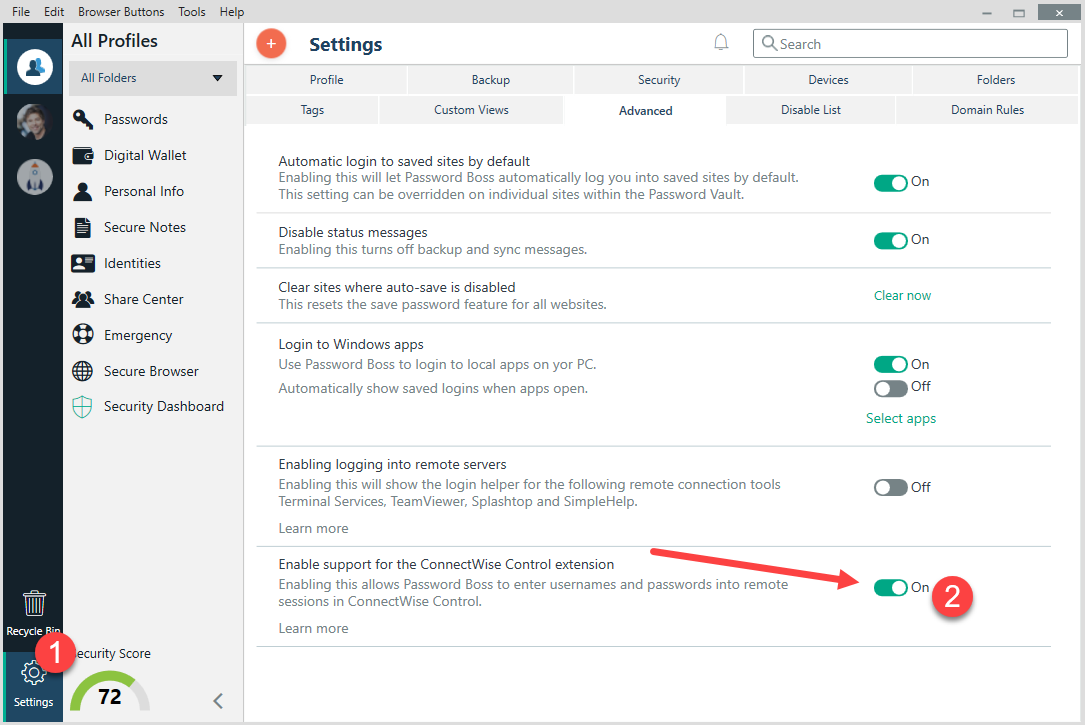Viewport: 1085px width, 725px height.
Task: Open Learn more under ConnectWise Control
Action: [313, 628]
